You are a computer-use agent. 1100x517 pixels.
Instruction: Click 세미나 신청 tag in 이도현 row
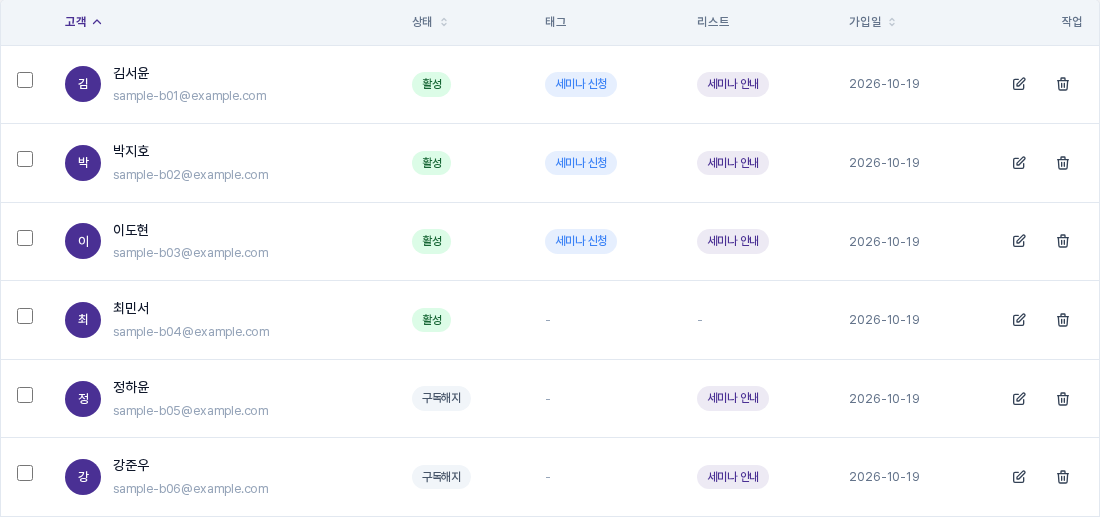(x=581, y=241)
